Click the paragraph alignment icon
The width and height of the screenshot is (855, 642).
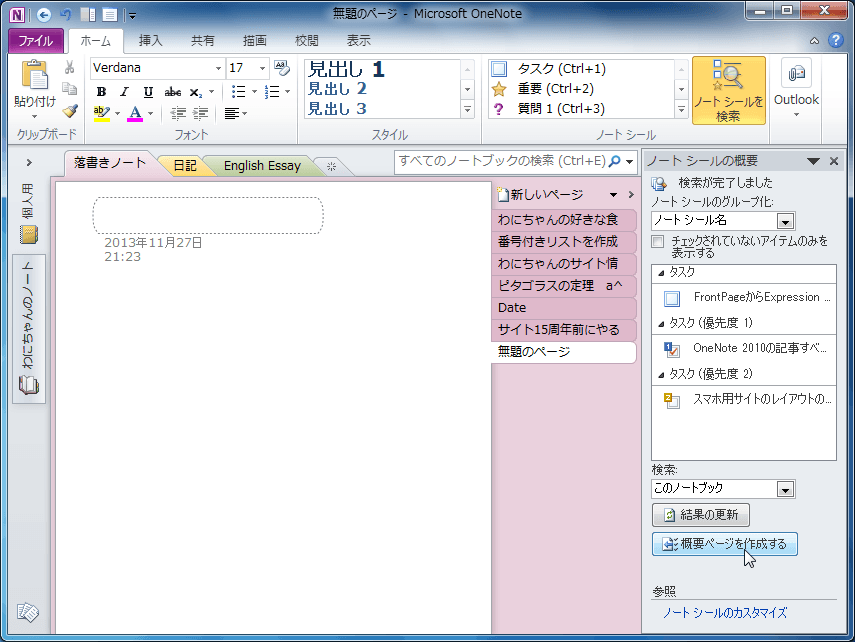pos(232,113)
